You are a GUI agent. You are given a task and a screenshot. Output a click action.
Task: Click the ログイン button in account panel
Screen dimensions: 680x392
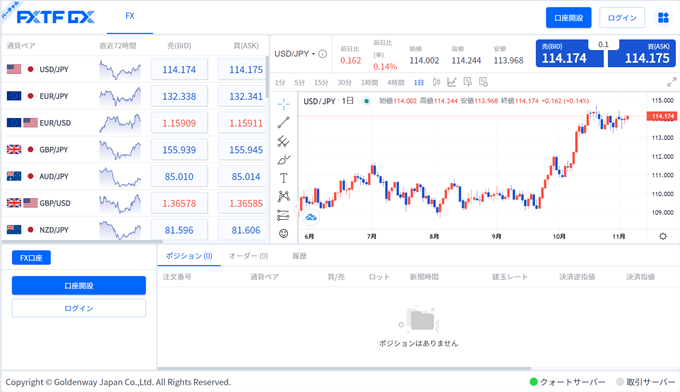click(79, 308)
